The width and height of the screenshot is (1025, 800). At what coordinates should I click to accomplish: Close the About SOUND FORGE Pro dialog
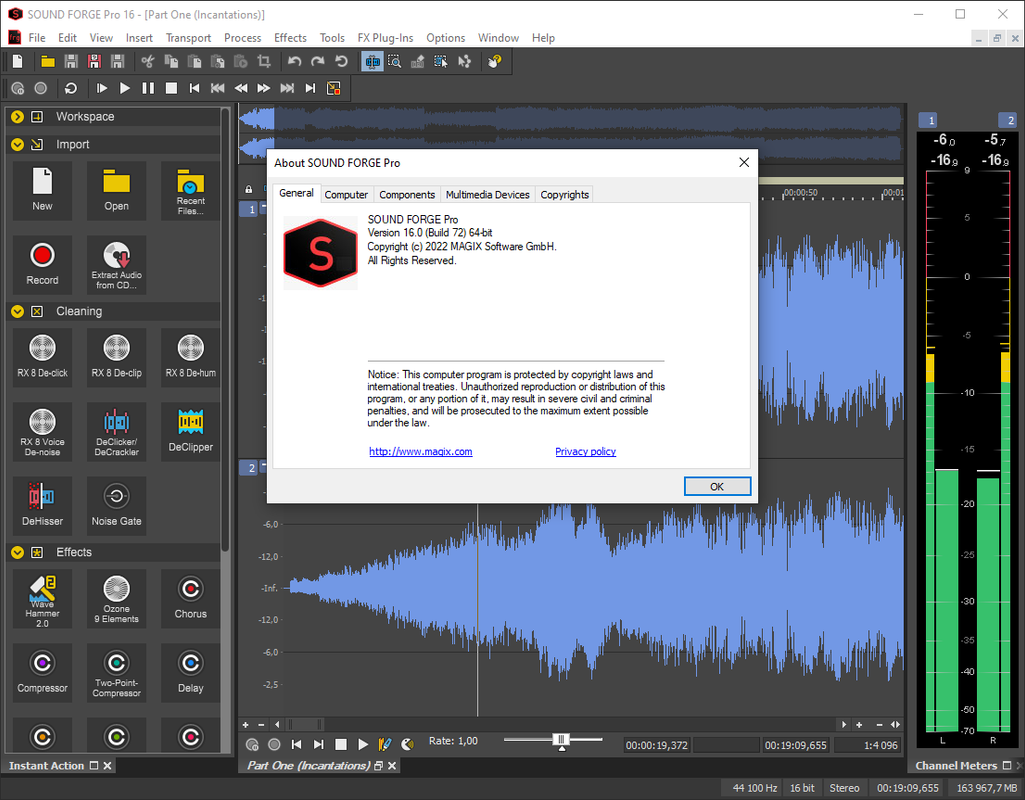click(x=744, y=162)
